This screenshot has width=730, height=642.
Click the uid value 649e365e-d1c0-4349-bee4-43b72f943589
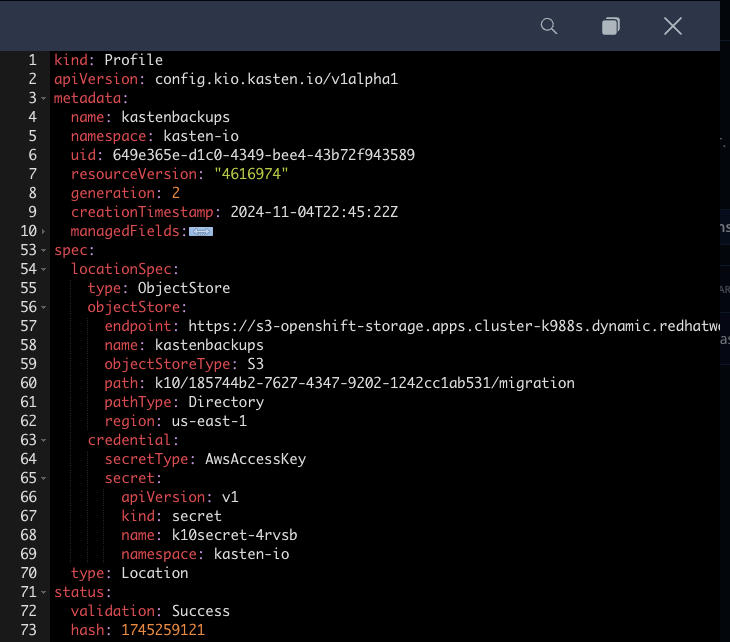pyautogui.click(x=264, y=155)
